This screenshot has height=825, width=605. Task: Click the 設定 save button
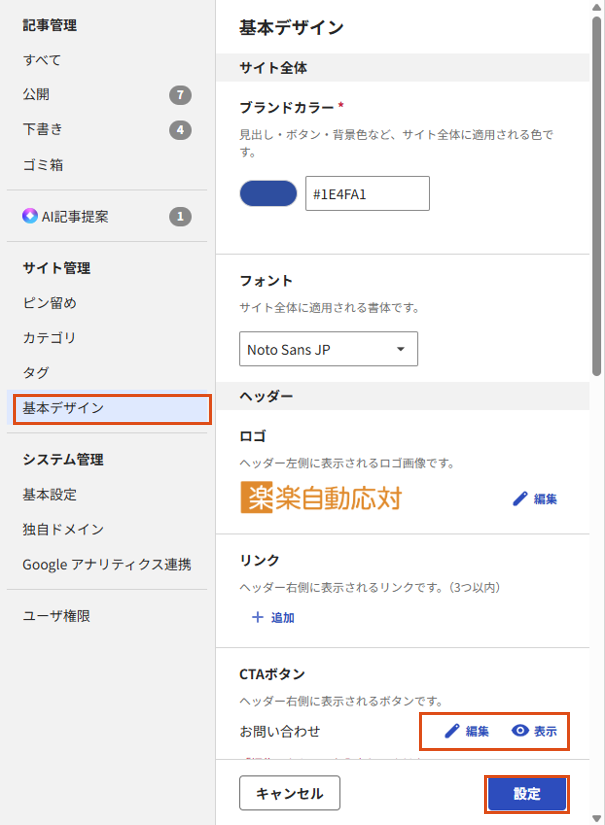[x=527, y=793]
